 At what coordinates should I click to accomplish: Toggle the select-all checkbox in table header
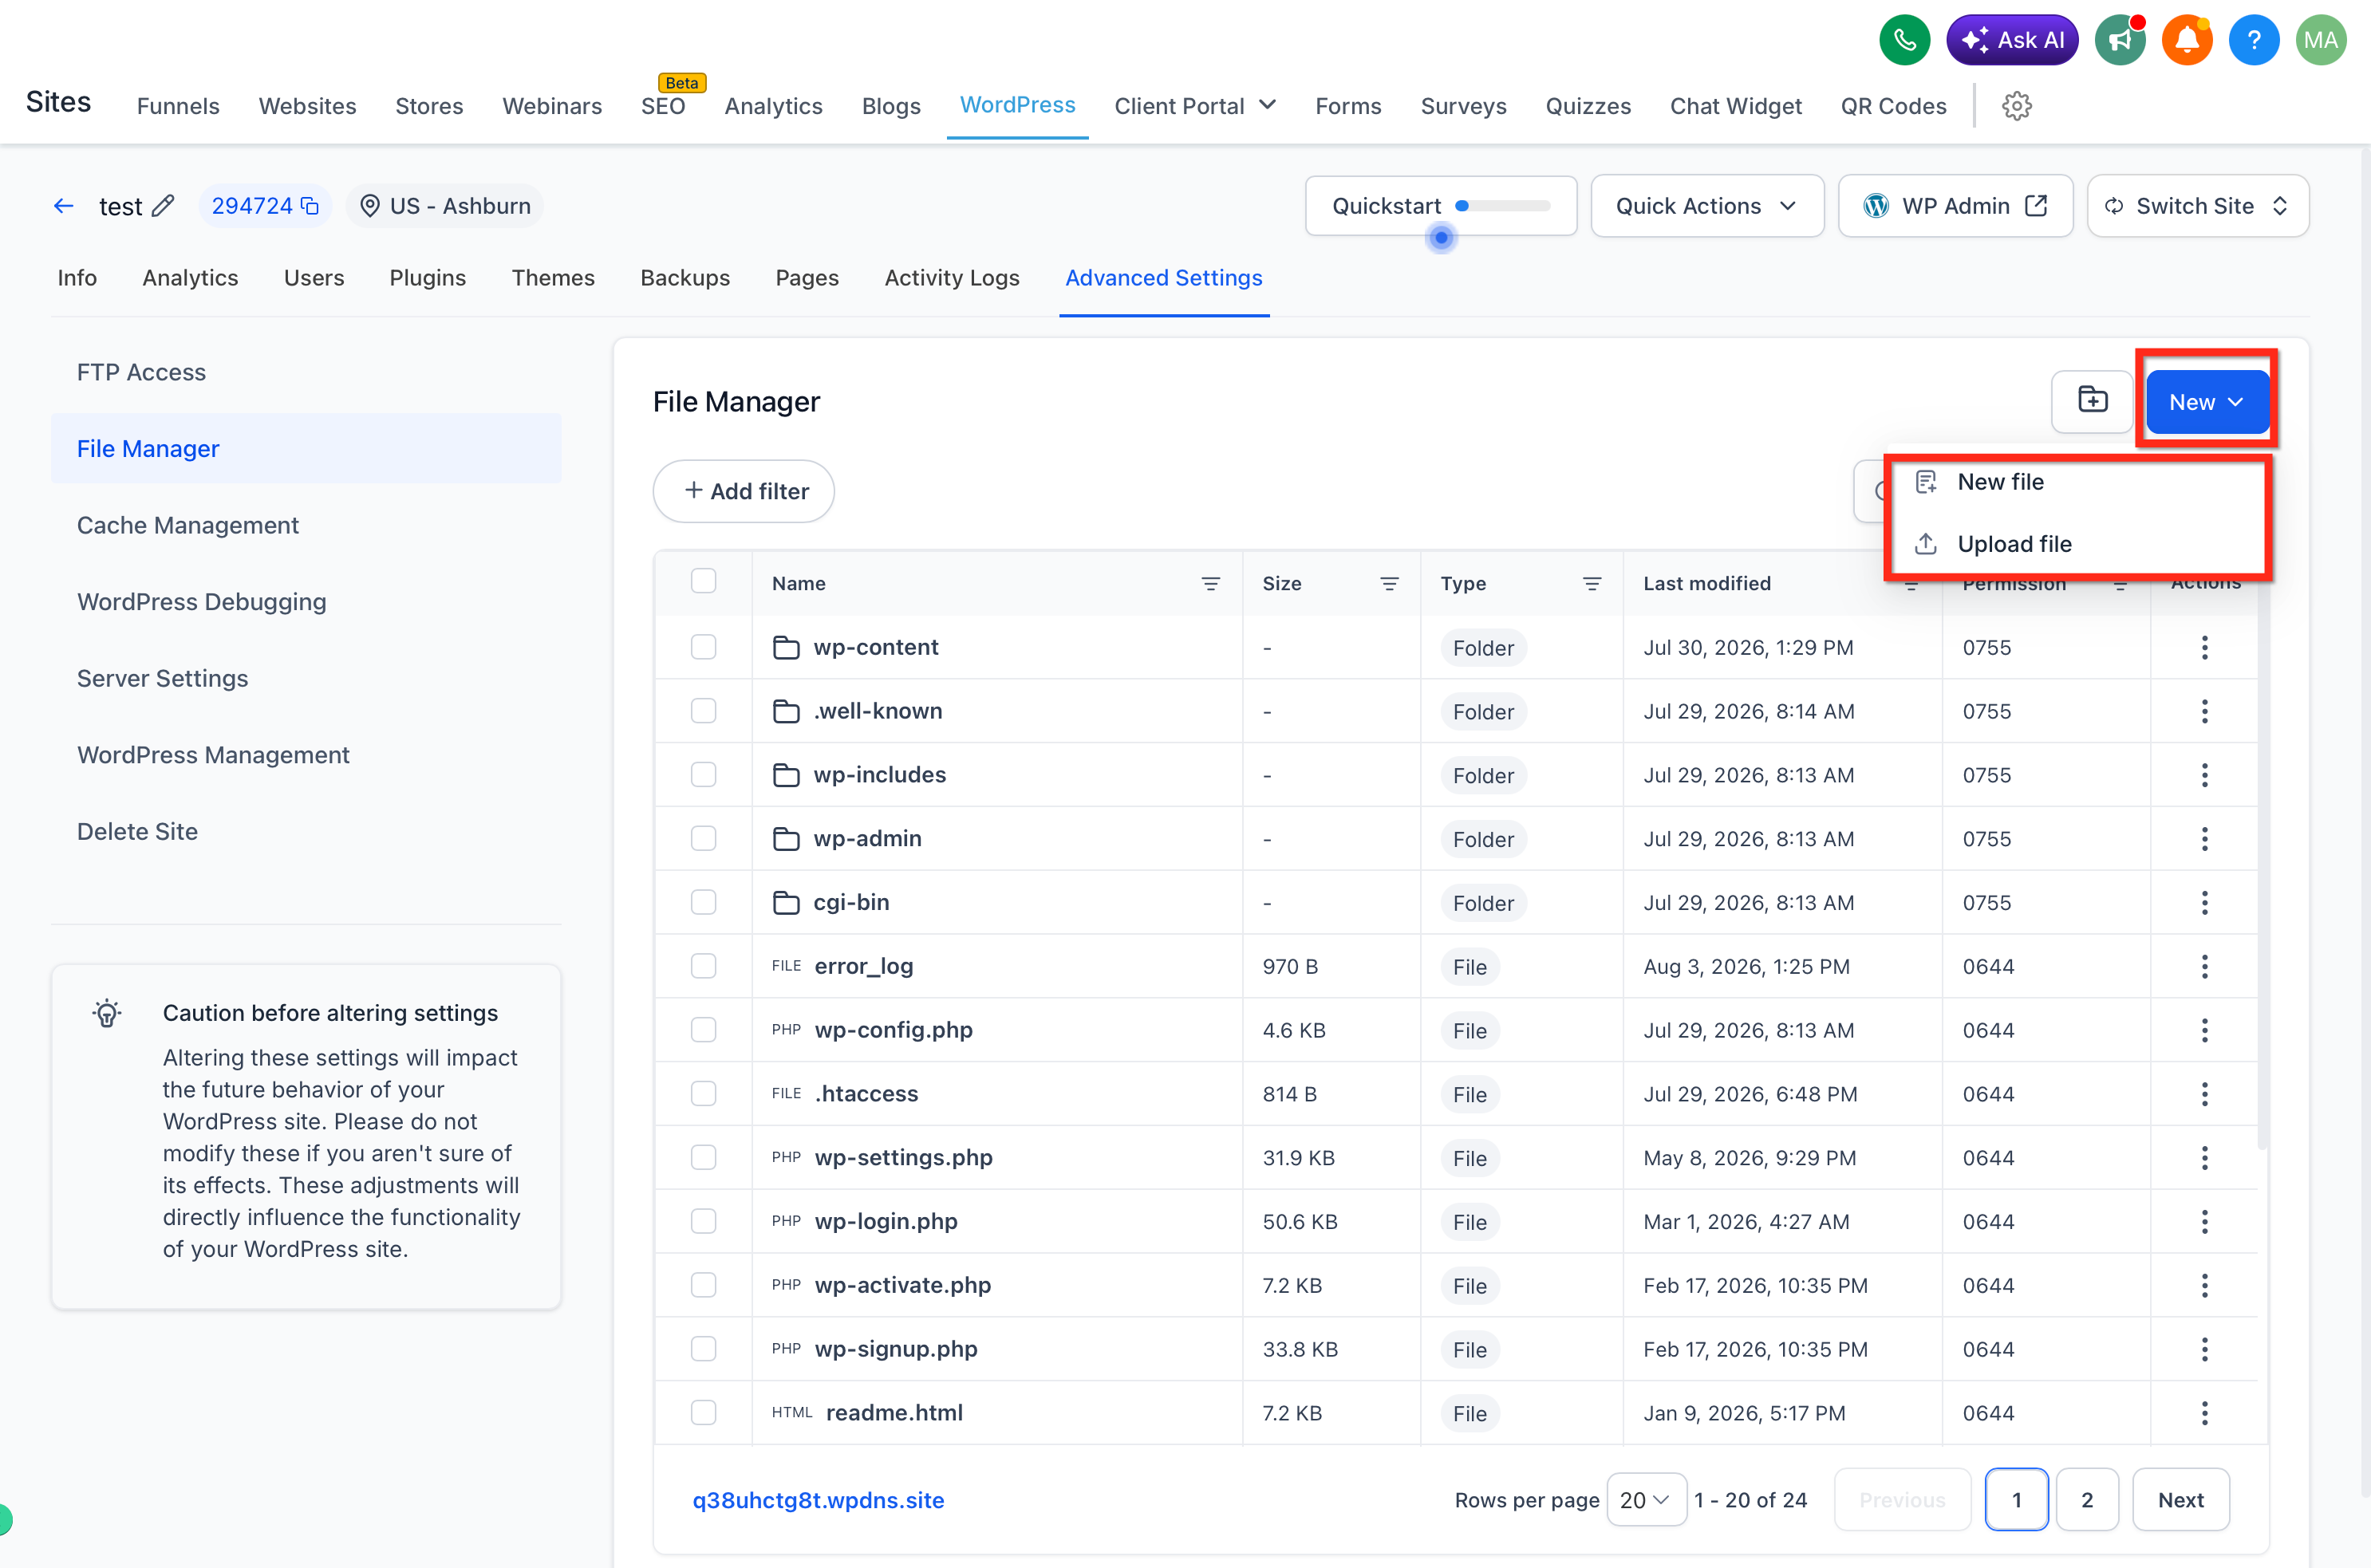[703, 581]
